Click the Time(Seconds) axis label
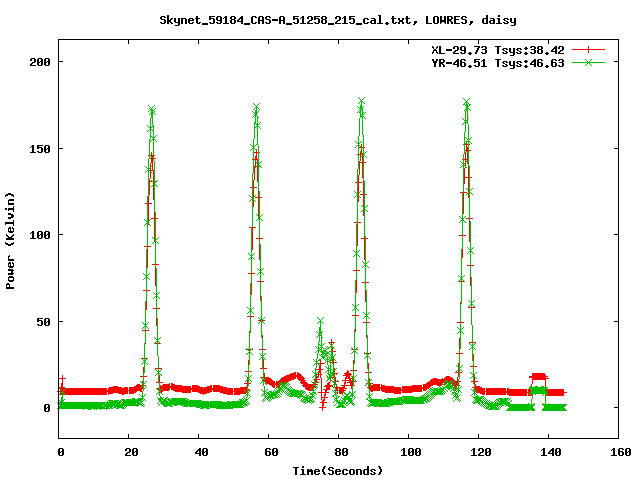The height and width of the screenshot is (480, 640). (338, 471)
